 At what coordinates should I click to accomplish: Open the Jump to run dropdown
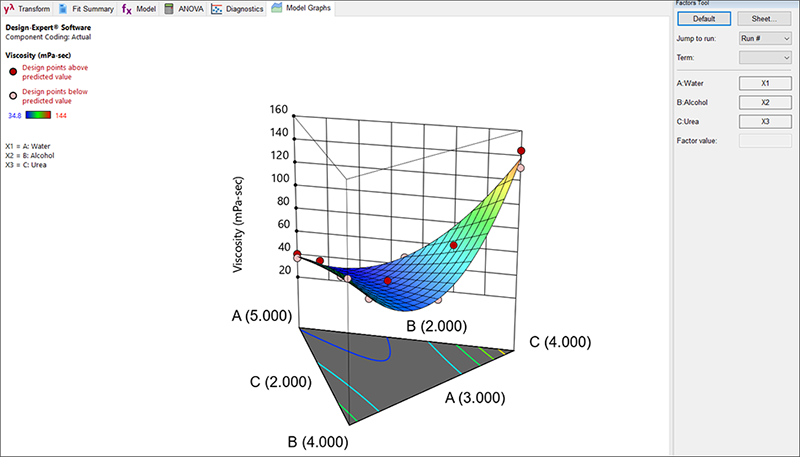(x=765, y=38)
